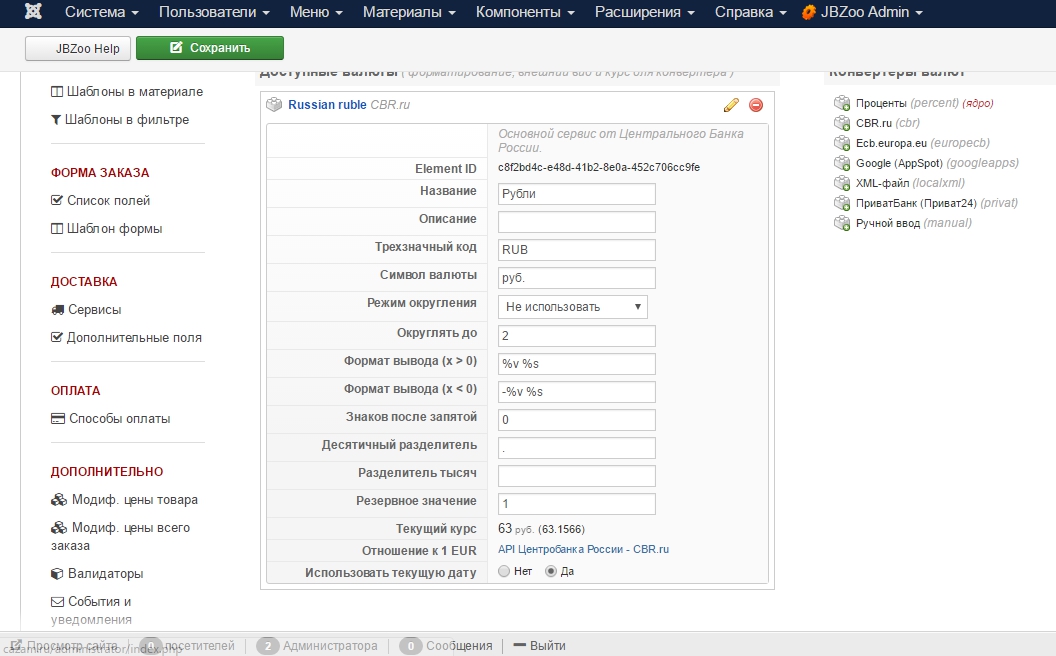Click the red delete icon for Russian ruble

pos(756,105)
